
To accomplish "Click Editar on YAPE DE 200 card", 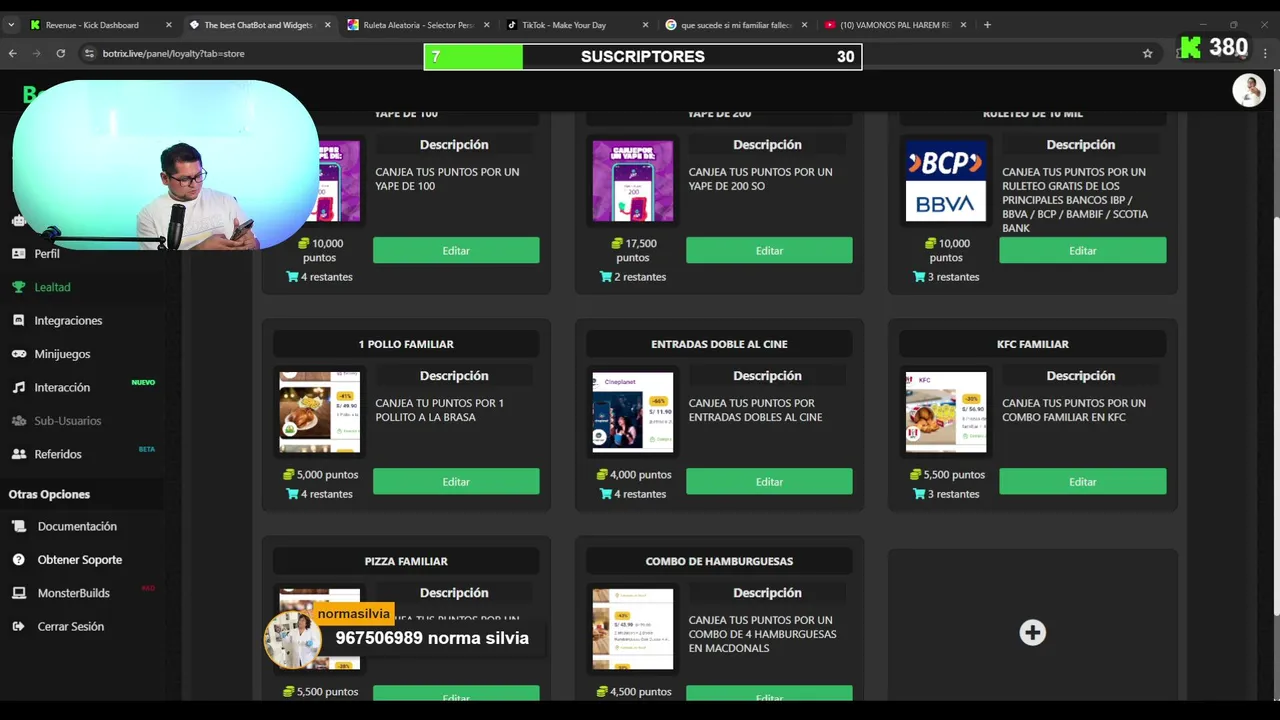I will pyautogui.click(x=769, y=251).
